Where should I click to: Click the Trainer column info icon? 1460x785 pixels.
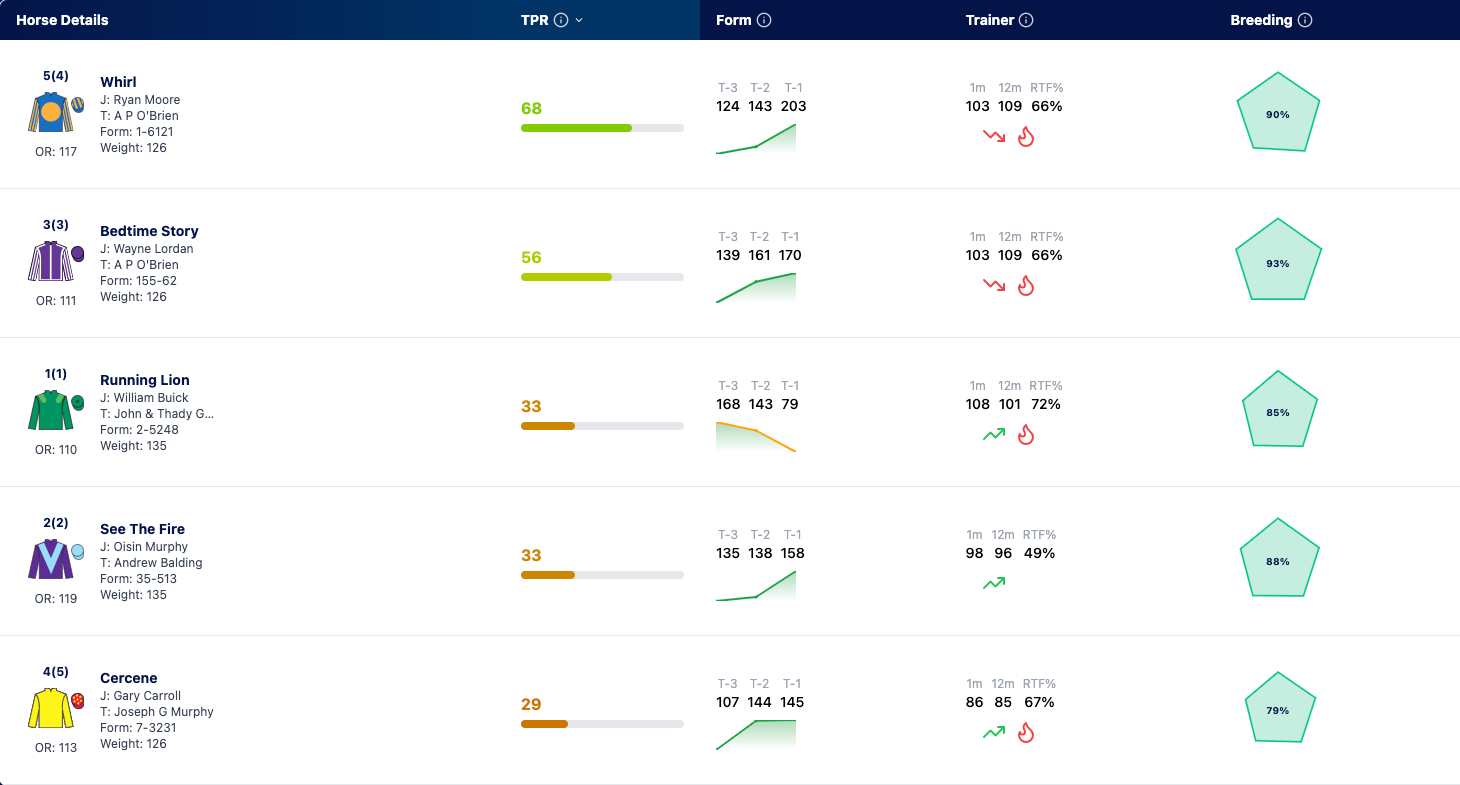(1026, 20)
